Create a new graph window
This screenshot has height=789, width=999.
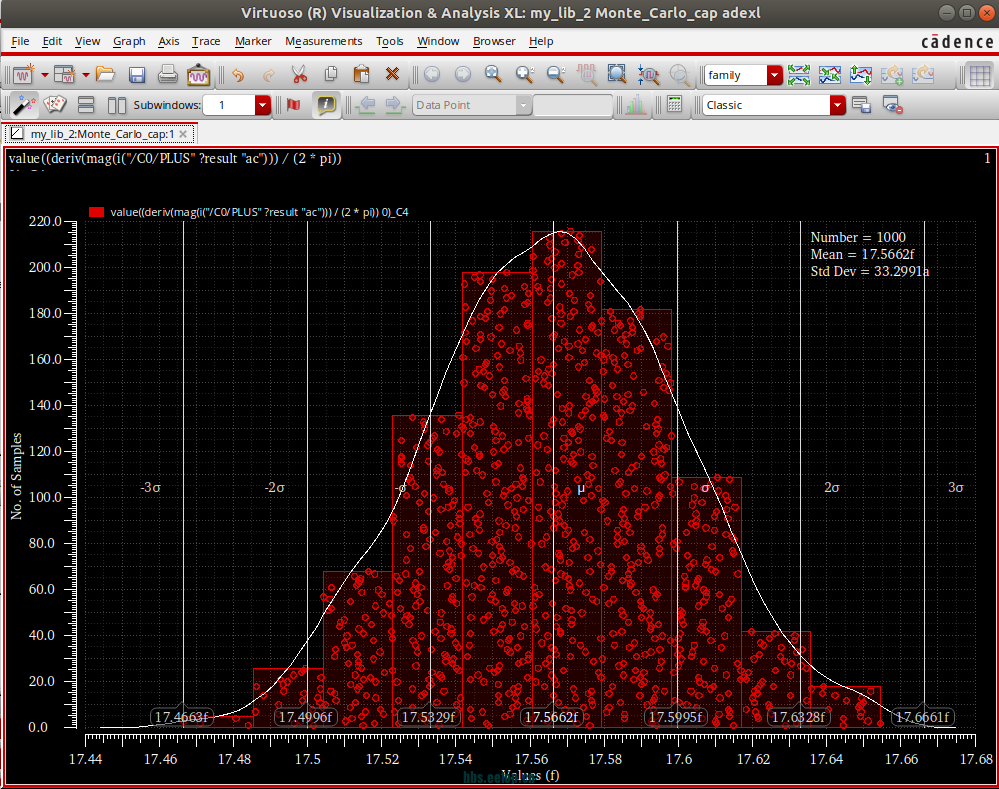tap(24, 75)
